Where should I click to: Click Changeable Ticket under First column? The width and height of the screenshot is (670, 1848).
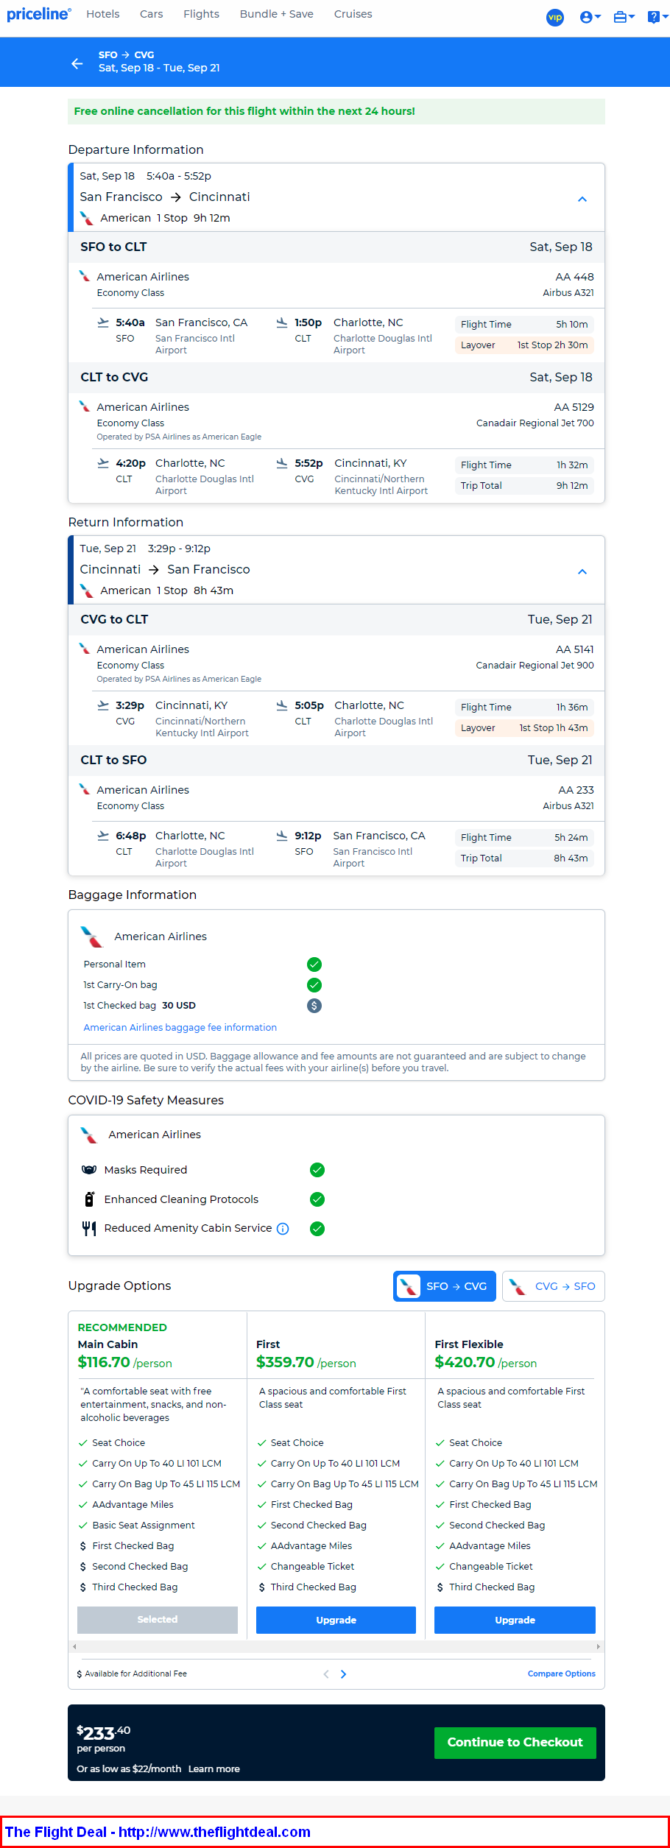click(x=312, y=1566)
